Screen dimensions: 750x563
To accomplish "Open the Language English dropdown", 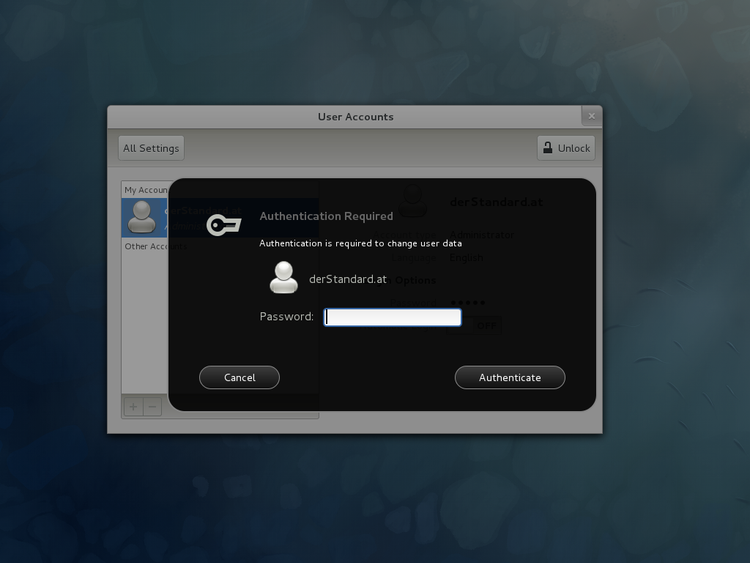I will (466, 258).
